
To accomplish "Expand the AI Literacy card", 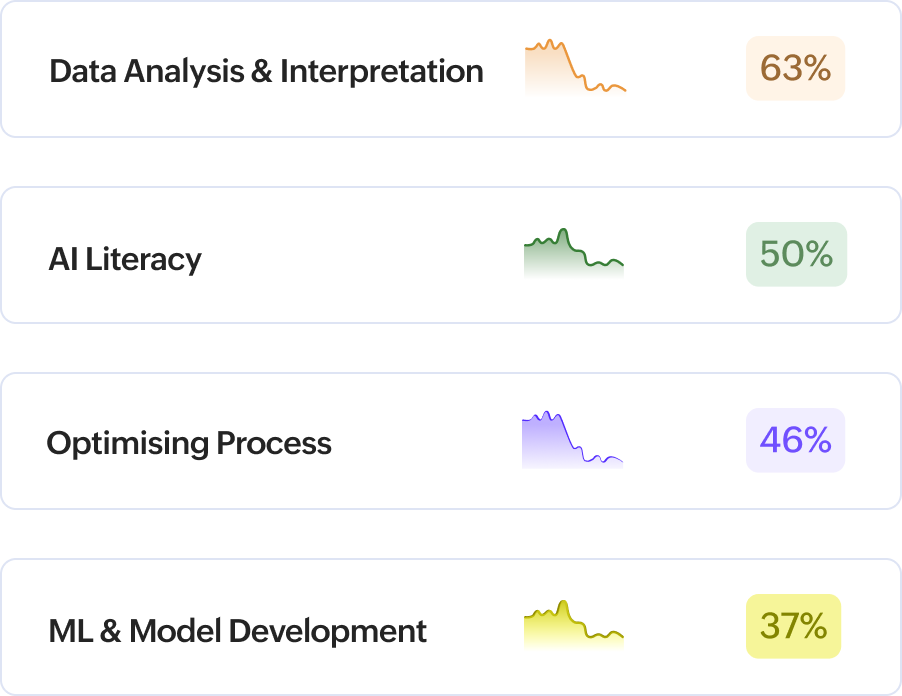I will (x=451, y=253).
